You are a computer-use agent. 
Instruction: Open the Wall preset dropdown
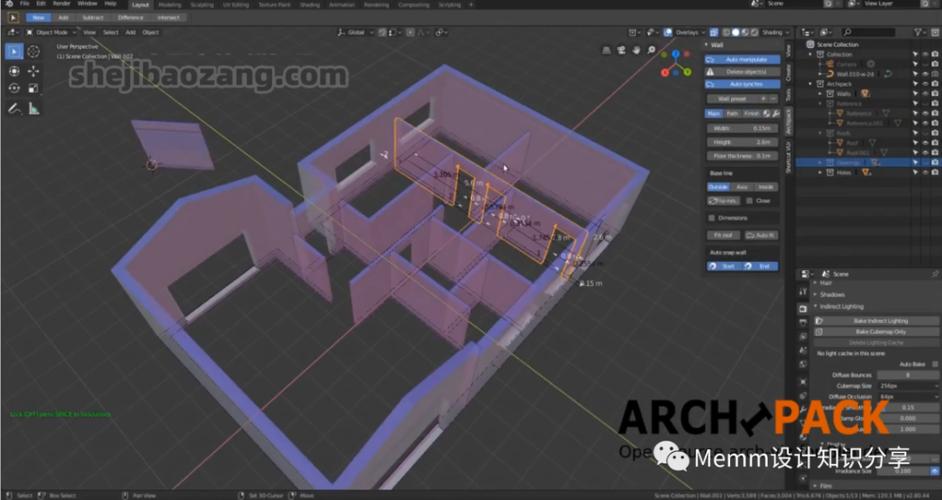click(732, 99)
